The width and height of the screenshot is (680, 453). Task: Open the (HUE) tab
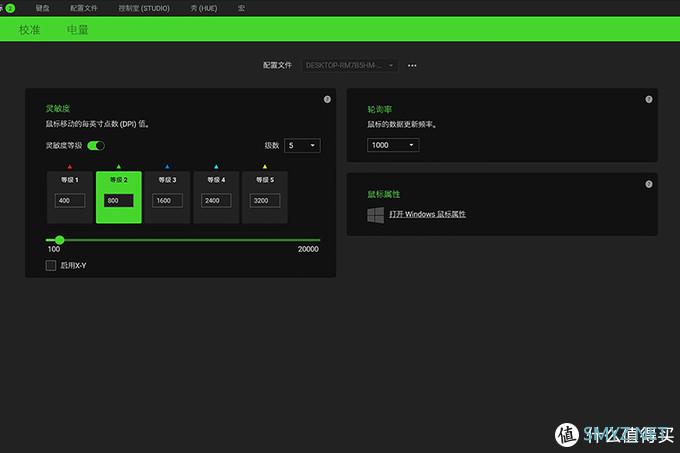tap(204, 8)
